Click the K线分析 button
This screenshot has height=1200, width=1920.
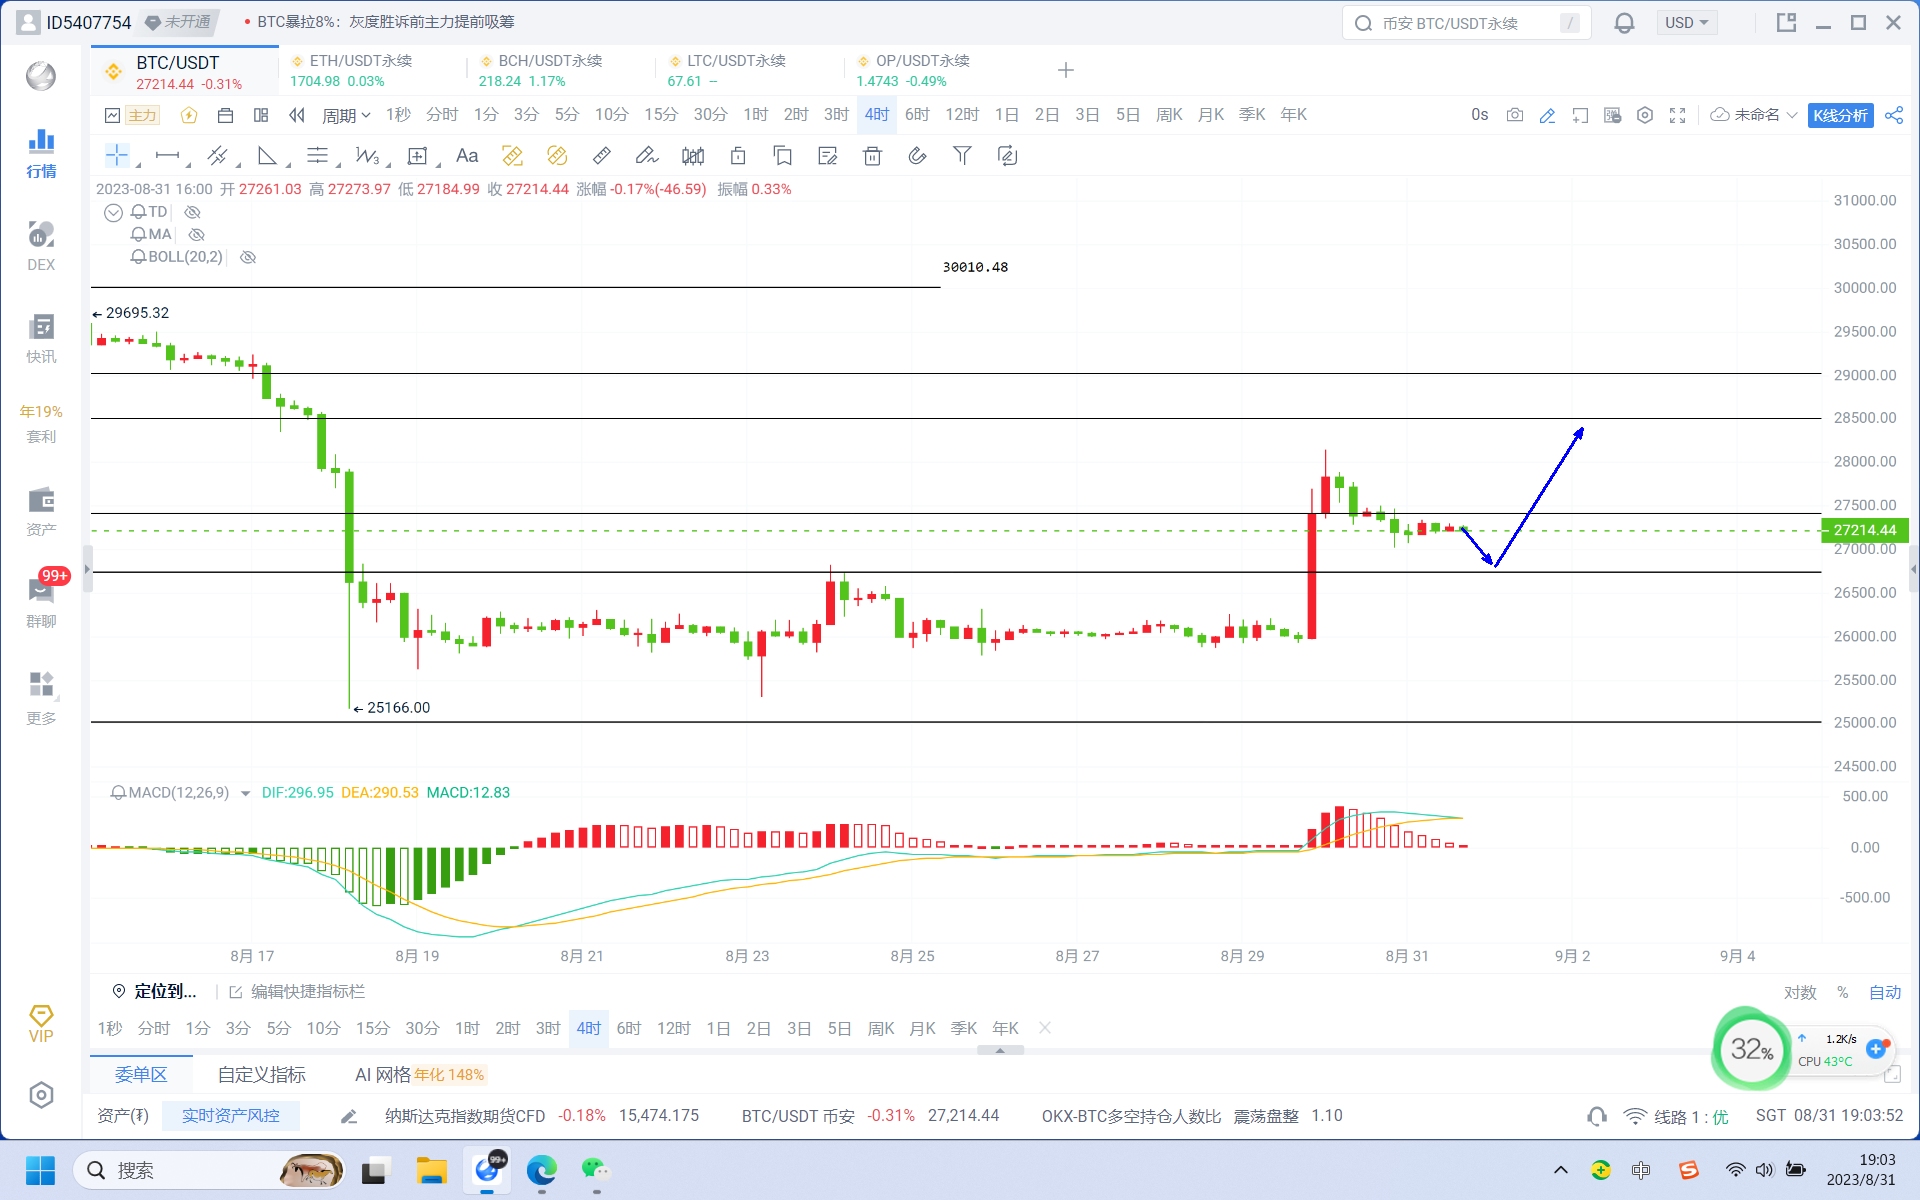point(1839,115)
